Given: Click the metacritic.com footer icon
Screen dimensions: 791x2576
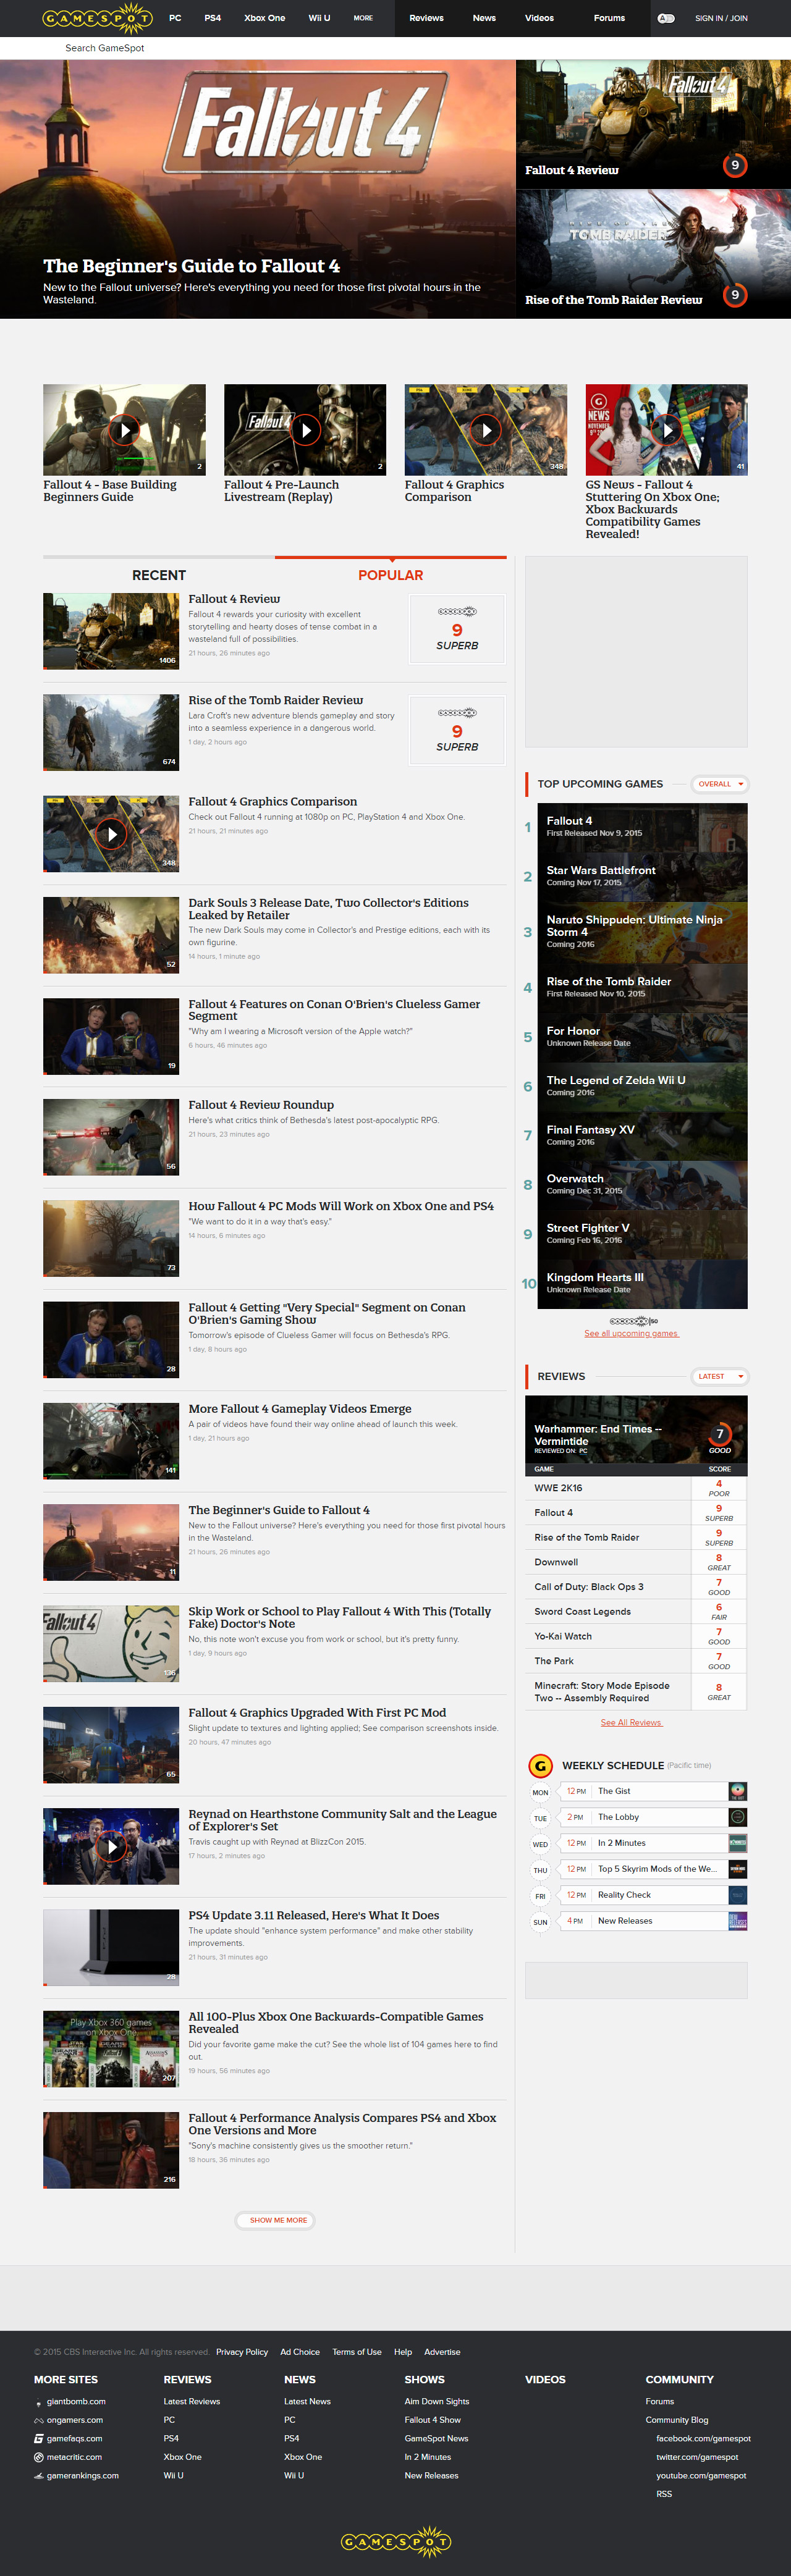Looking at the screenshot, I should (x=39, y=2457).
